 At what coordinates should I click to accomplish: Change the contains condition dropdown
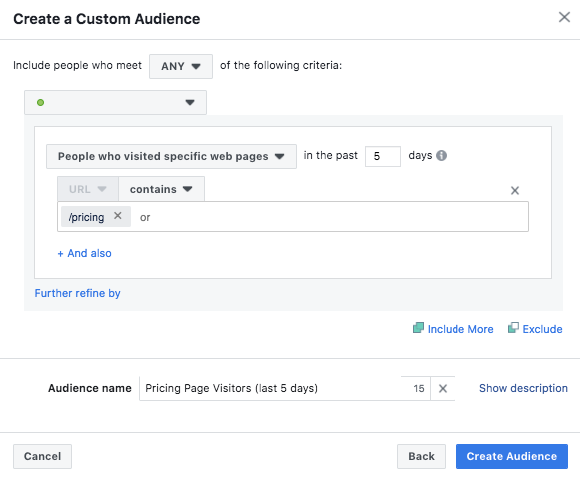pos(161,189)
